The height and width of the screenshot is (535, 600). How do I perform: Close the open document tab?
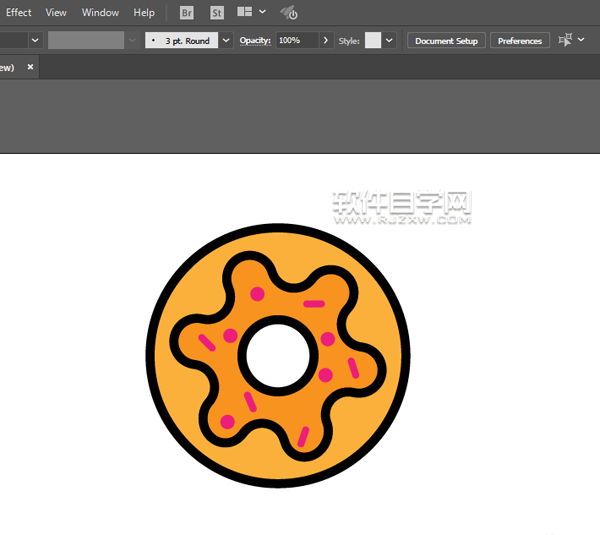point(30,67)
